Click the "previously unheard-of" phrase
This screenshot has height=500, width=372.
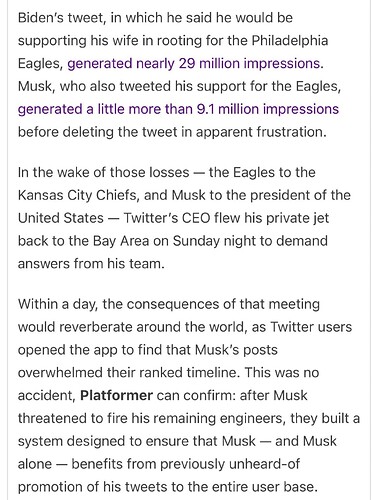point(230,464)
